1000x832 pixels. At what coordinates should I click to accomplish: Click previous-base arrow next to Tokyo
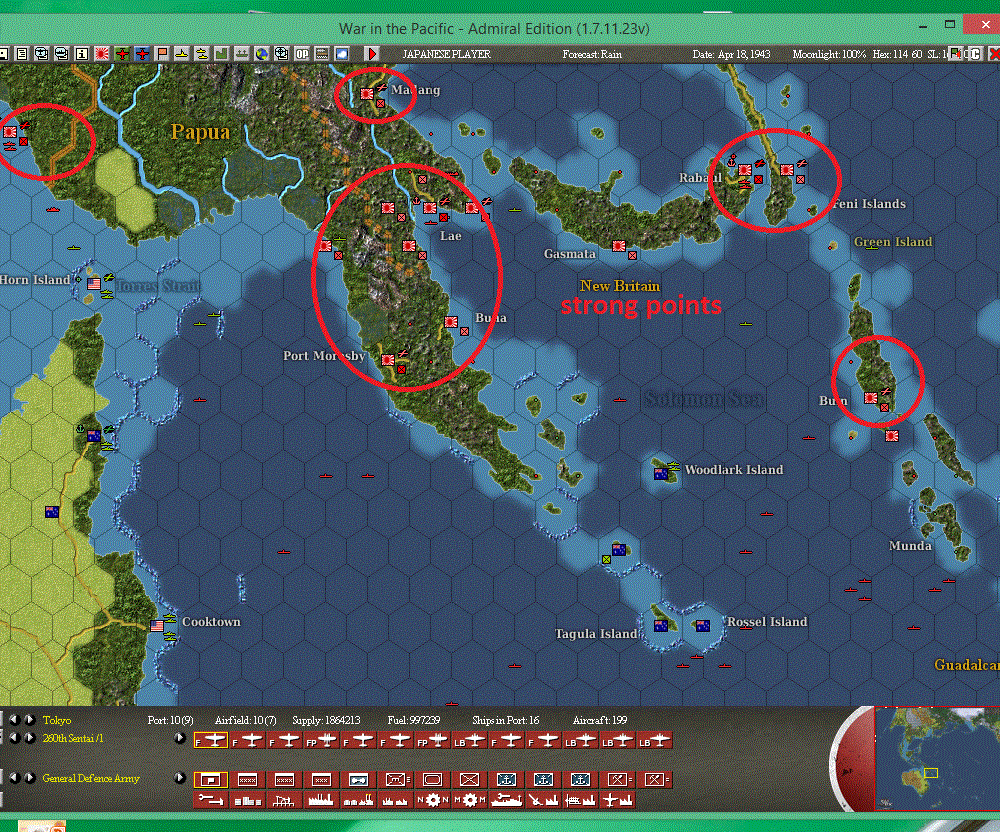[x=14, y=720]
